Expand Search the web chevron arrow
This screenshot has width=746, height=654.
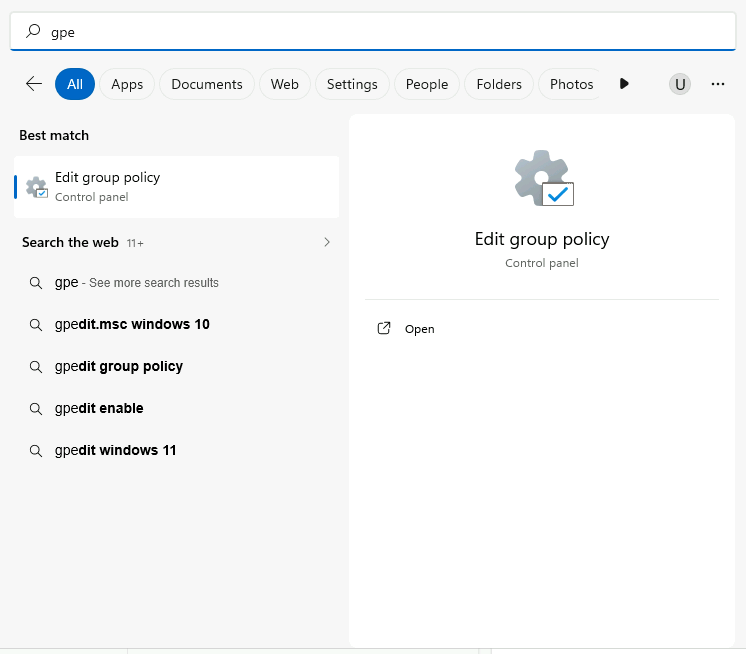[x=327, y=242]
